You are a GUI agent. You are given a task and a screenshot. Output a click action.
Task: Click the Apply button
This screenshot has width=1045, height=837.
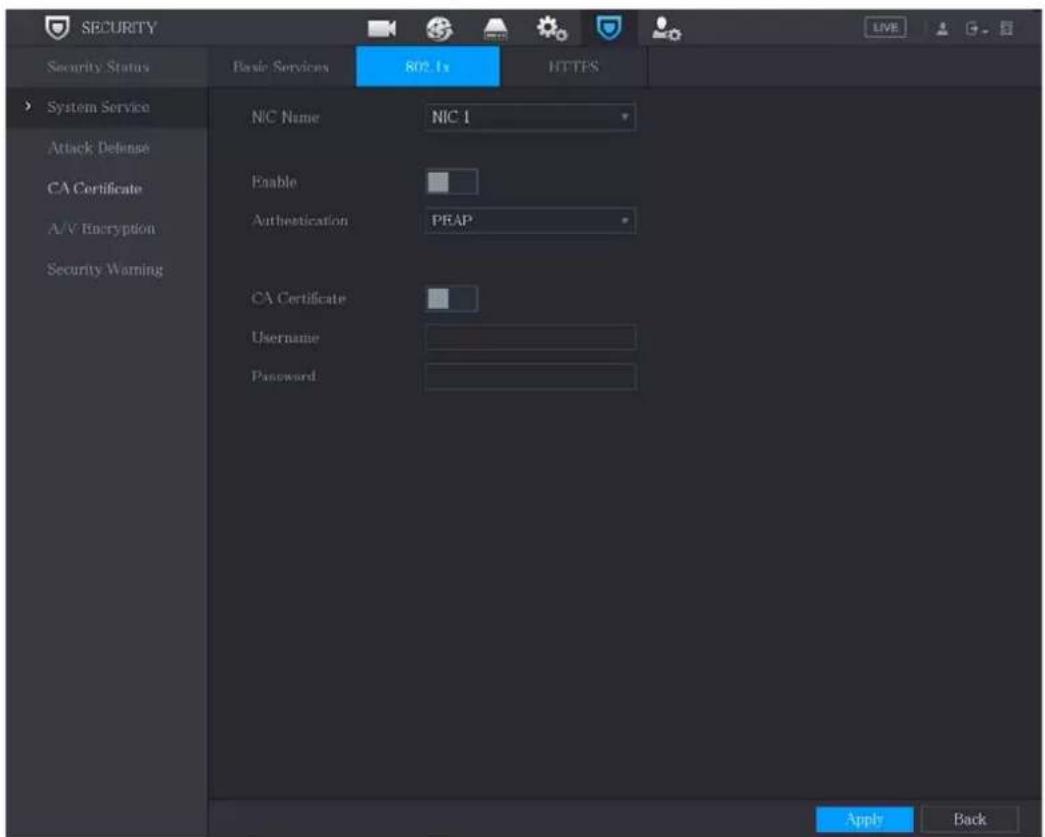[864, 819]
